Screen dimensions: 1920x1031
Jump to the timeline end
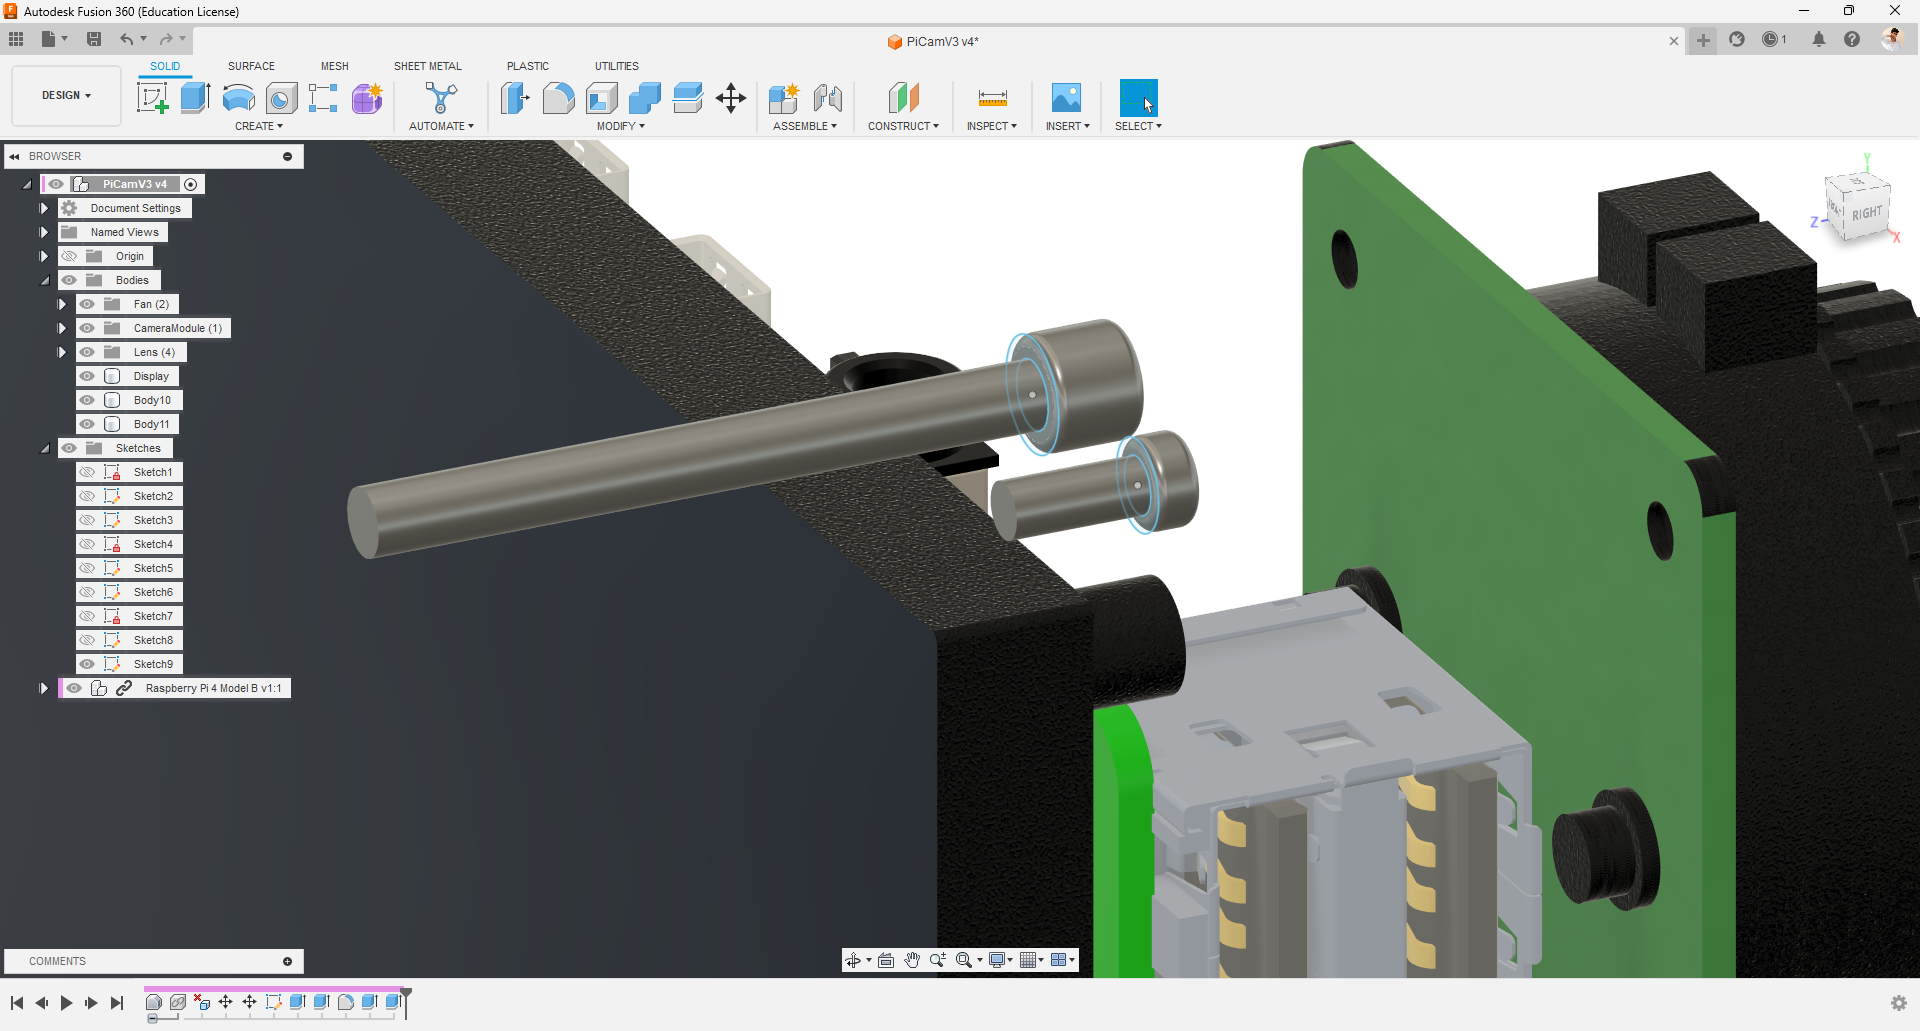click(117, 1003)
